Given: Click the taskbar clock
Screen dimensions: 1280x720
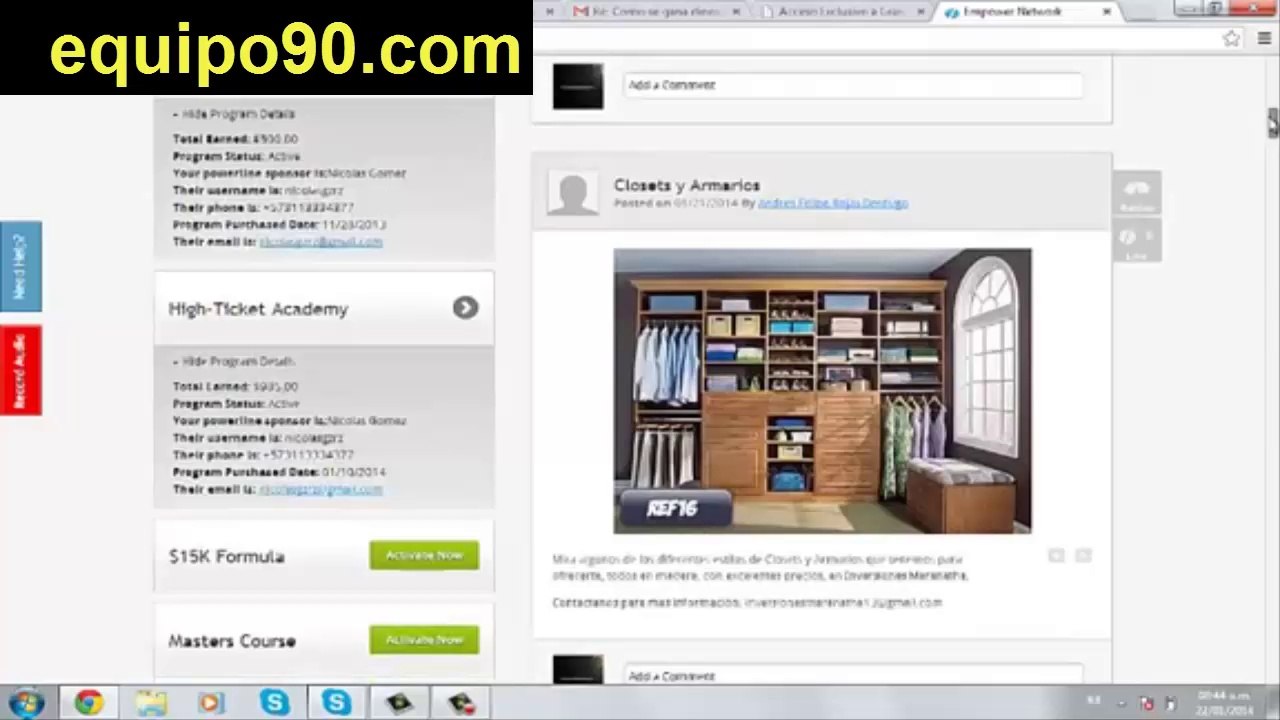Looking at the screenshot, I should click(1225, 703).
